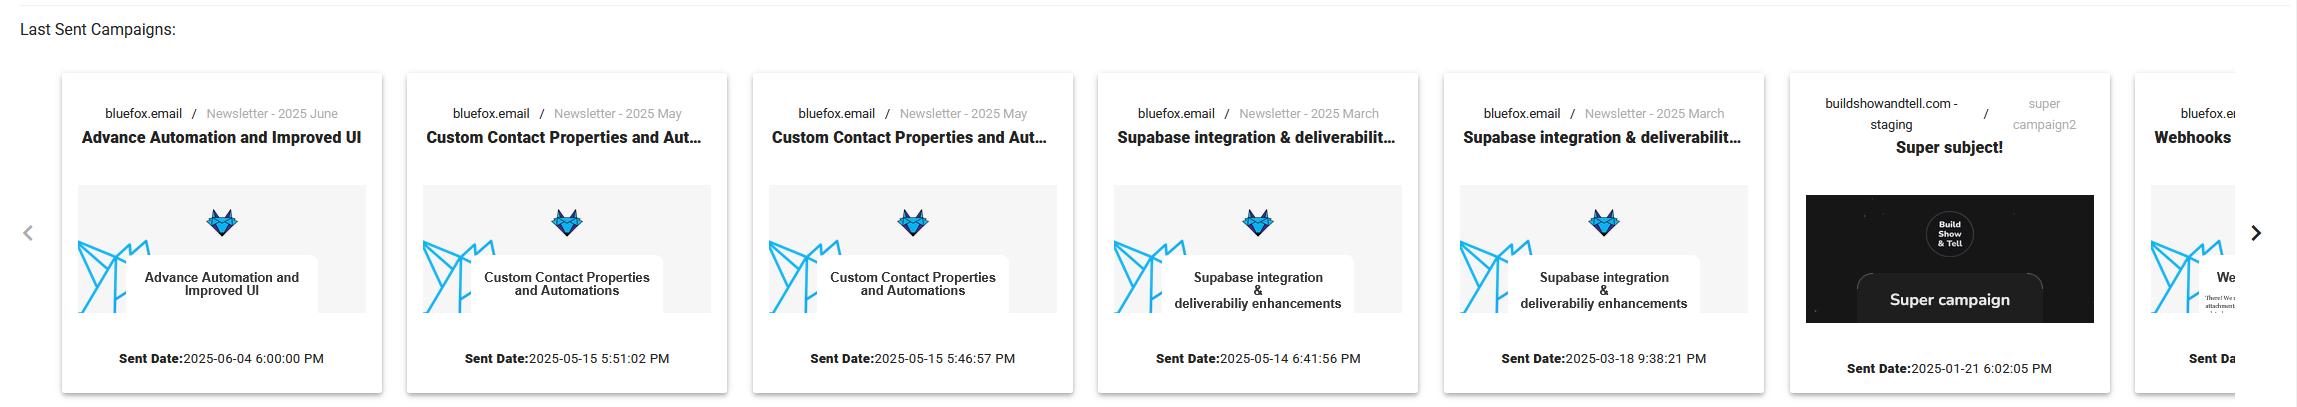Click the next carousel arrow
Image resolution: width=2297 pixels, height=407 pixels.
[2256, 233]
